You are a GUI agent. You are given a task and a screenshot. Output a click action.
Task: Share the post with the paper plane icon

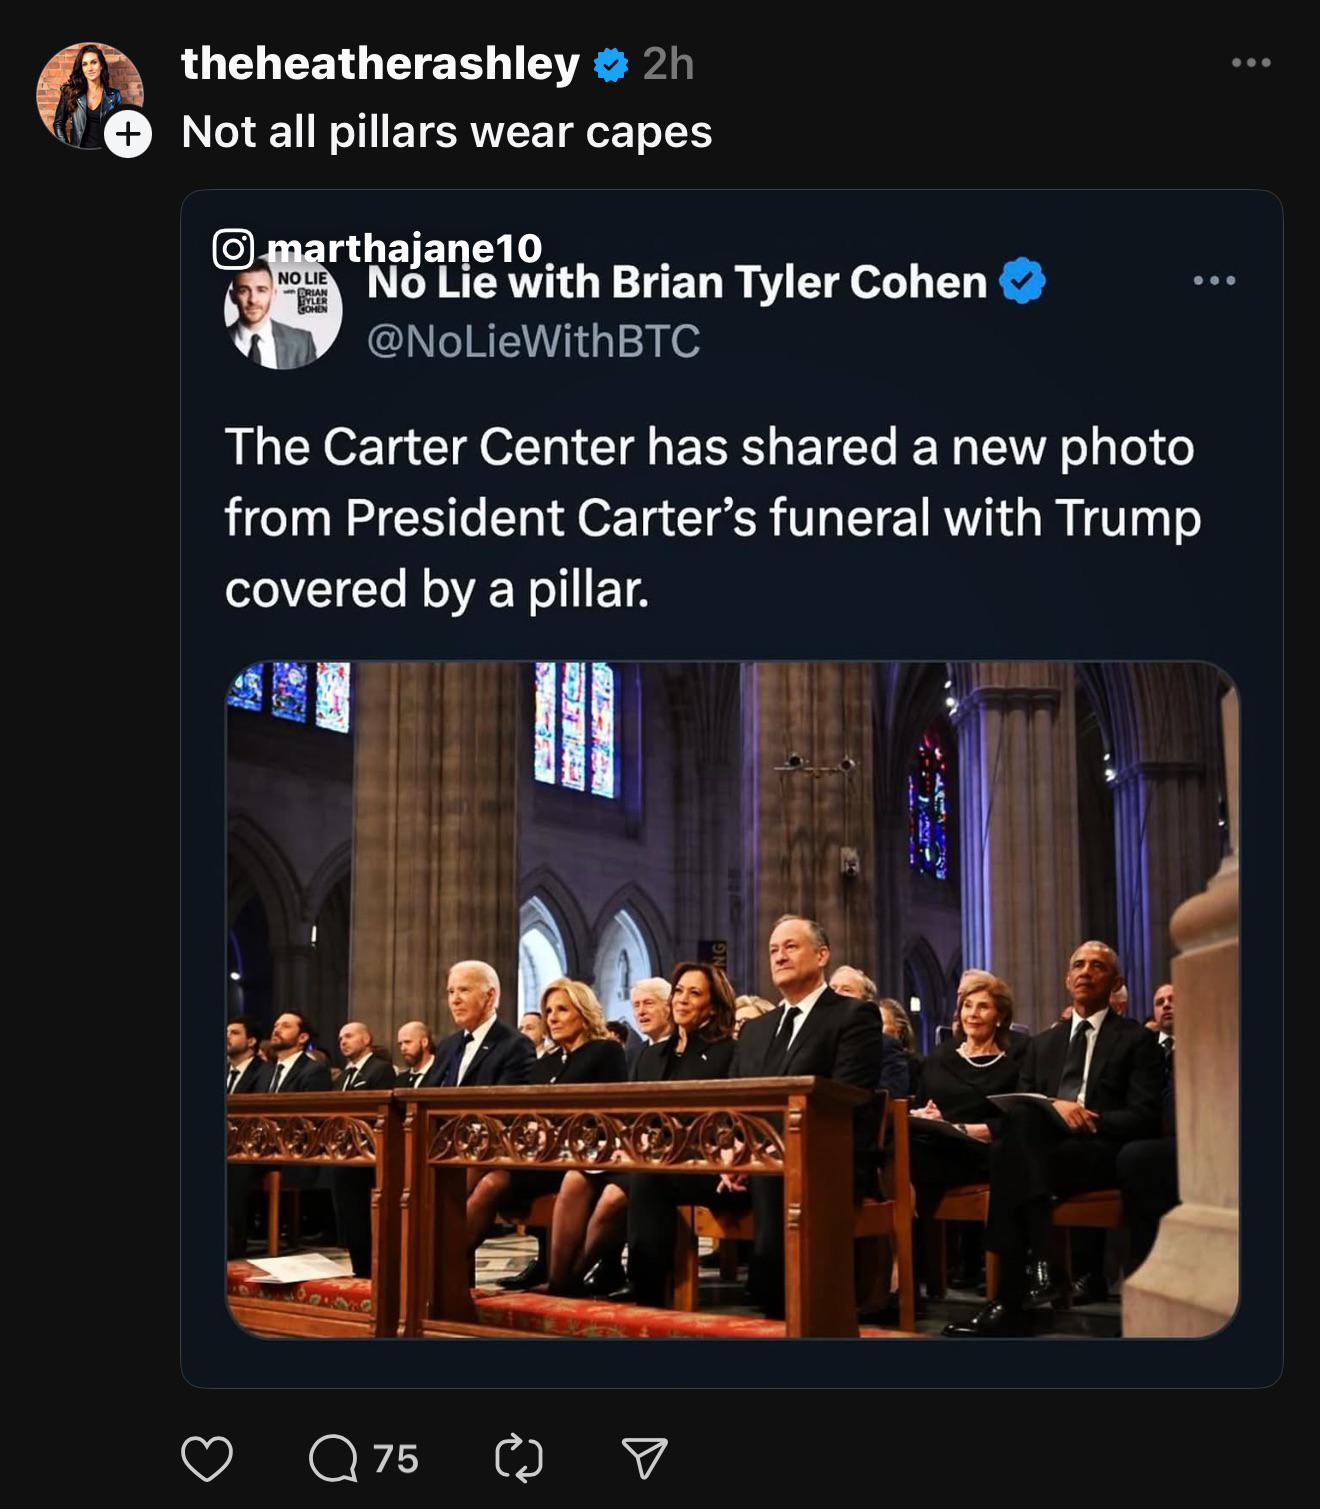pyautogui.click(x=644, y=1458)
